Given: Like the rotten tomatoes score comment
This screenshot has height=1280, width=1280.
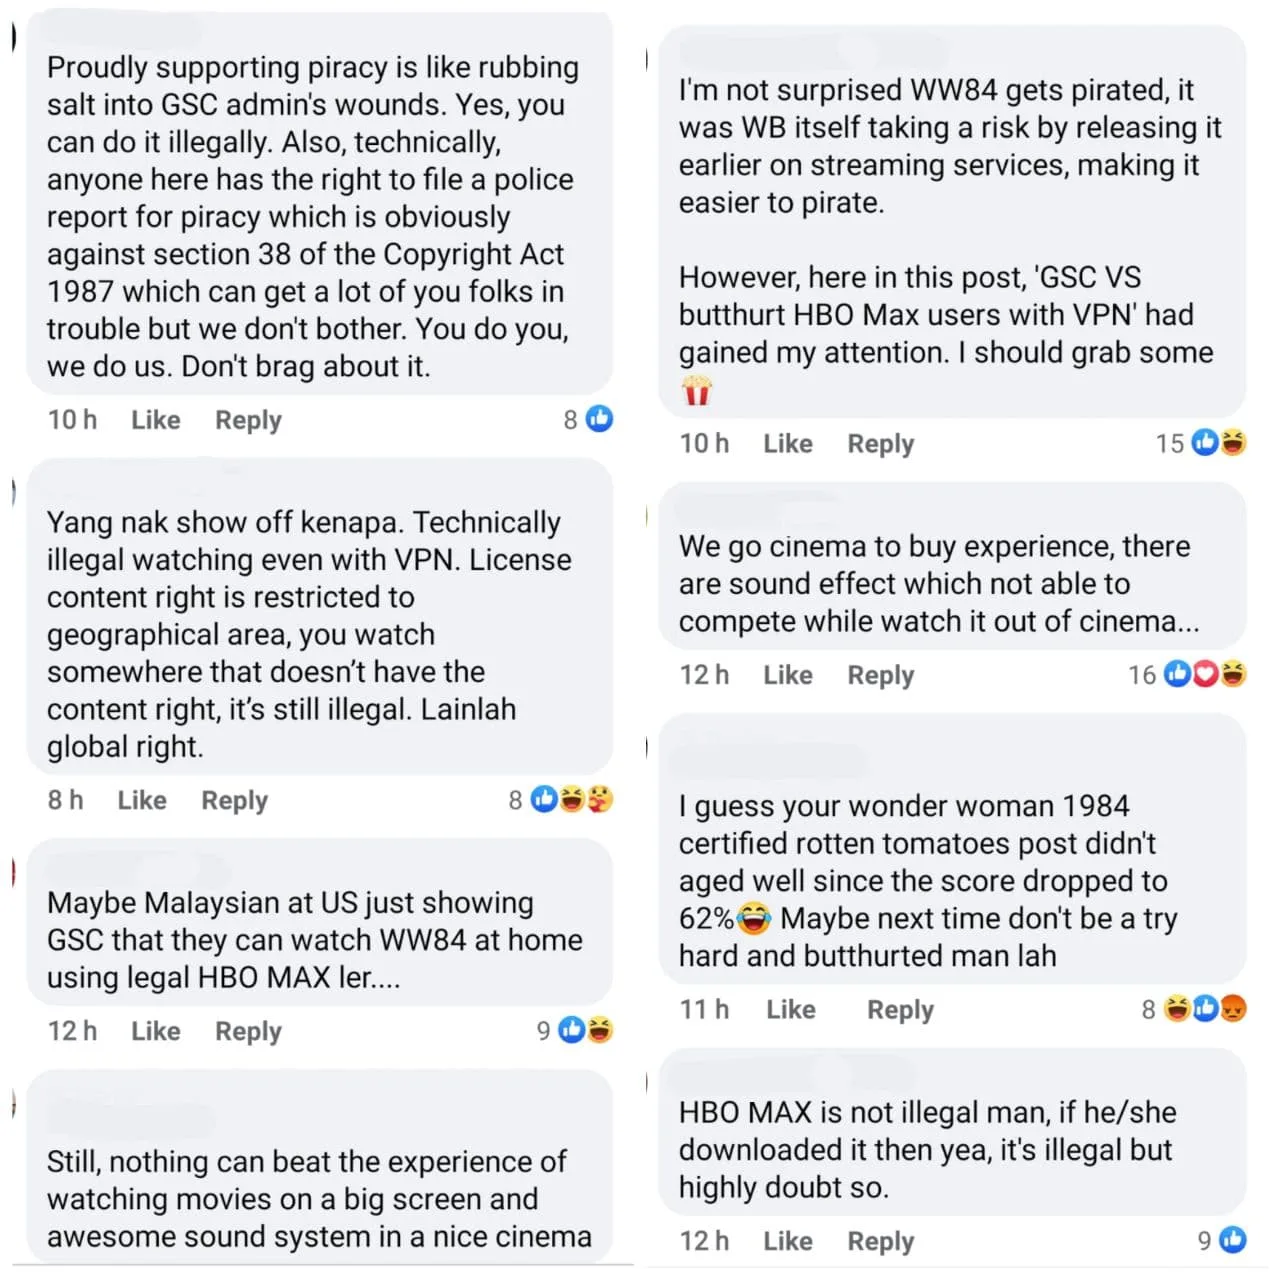Looking at the screenshot, I should coord(790,1009).
